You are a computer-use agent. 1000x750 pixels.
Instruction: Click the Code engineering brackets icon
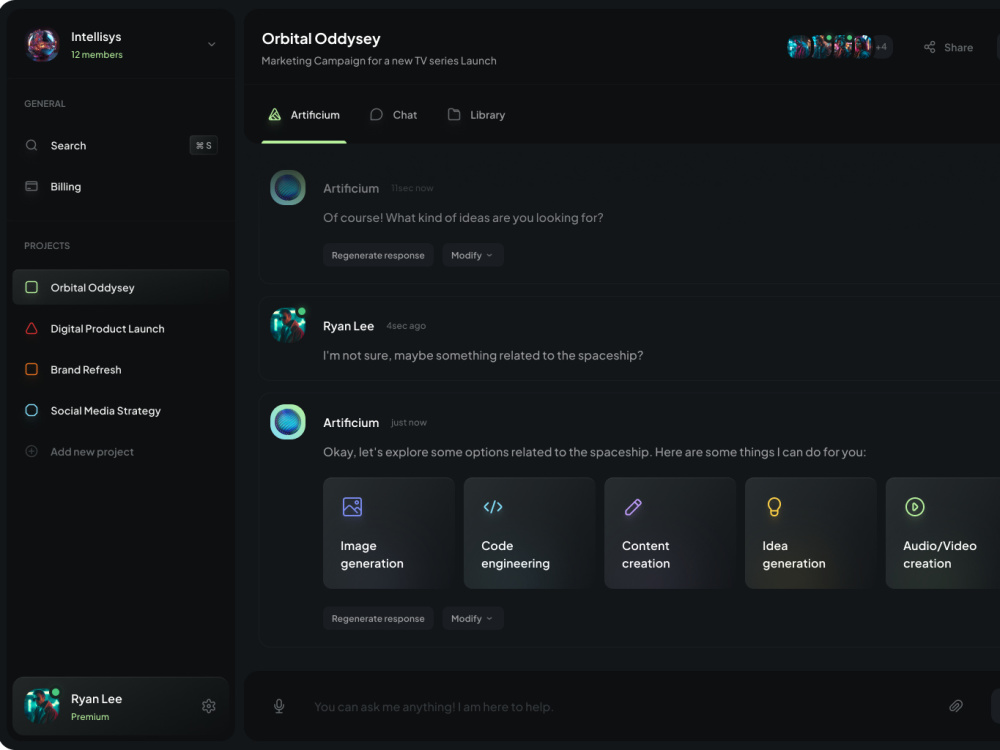tap(493, 507)
